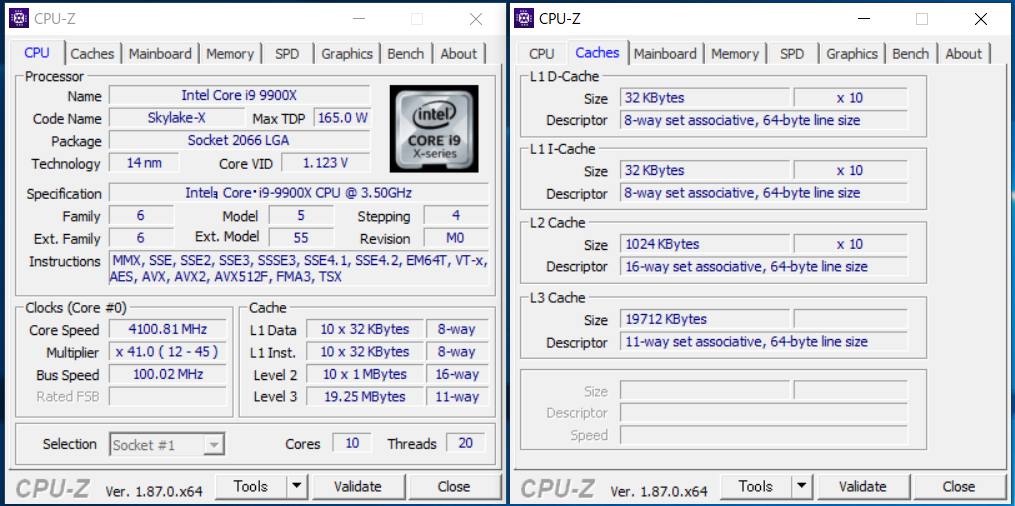
Task: Click the Specification field i9-9900X CPU @ 3.50GHz
Action: (x=298, y=193)
